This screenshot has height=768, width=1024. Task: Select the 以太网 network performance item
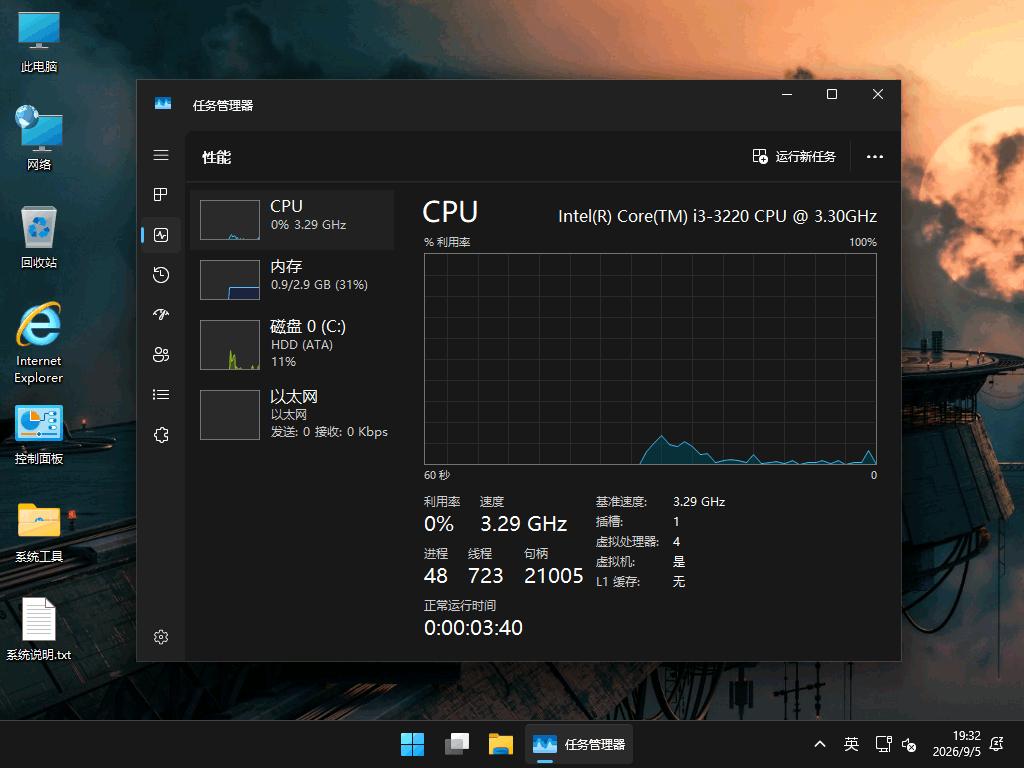coord(292,415)
